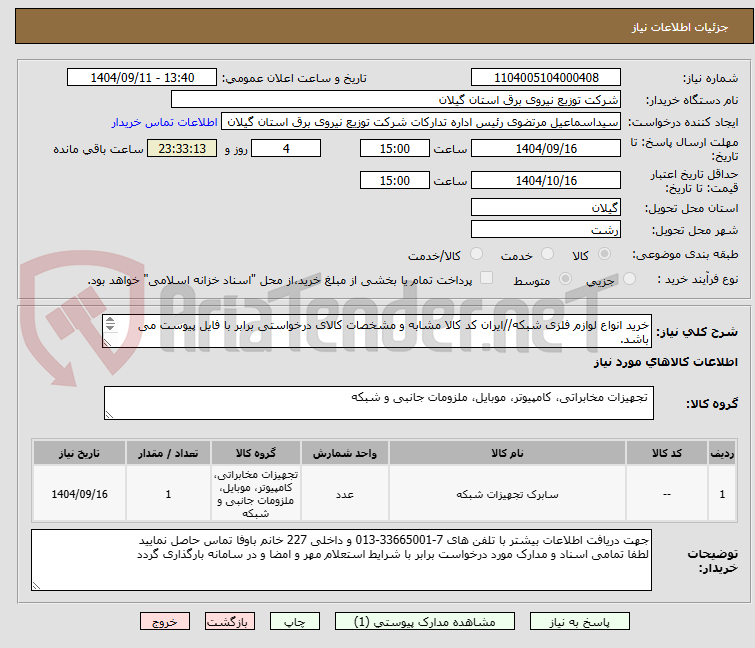Click the نام کالا column header
The image size is (755, 648).
[x=507, y=453]
